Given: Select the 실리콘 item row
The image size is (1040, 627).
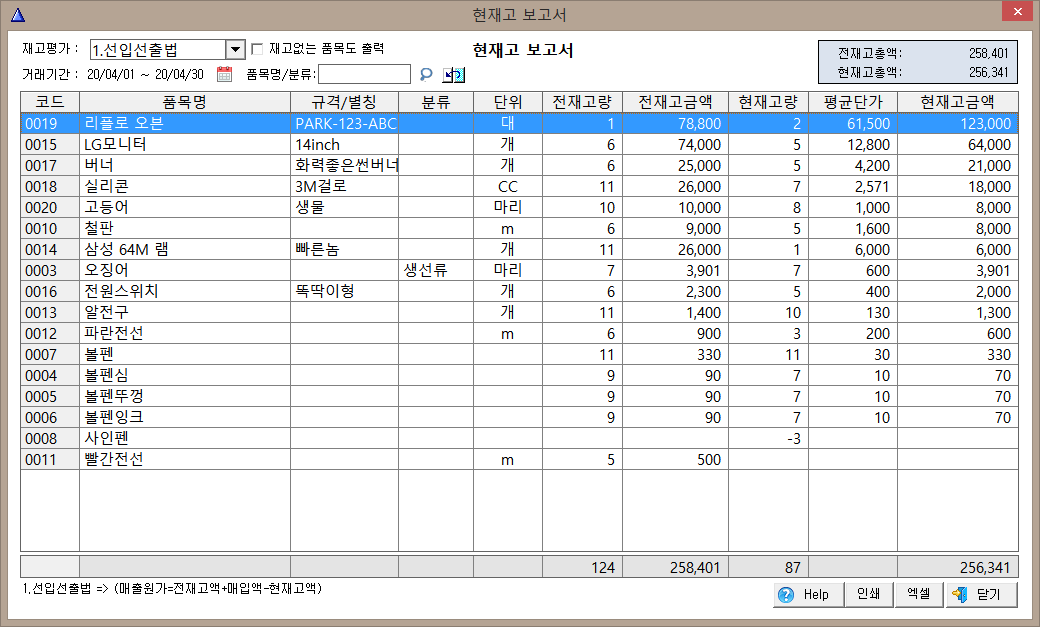Looking at the screenshot, I should point(519,186).
